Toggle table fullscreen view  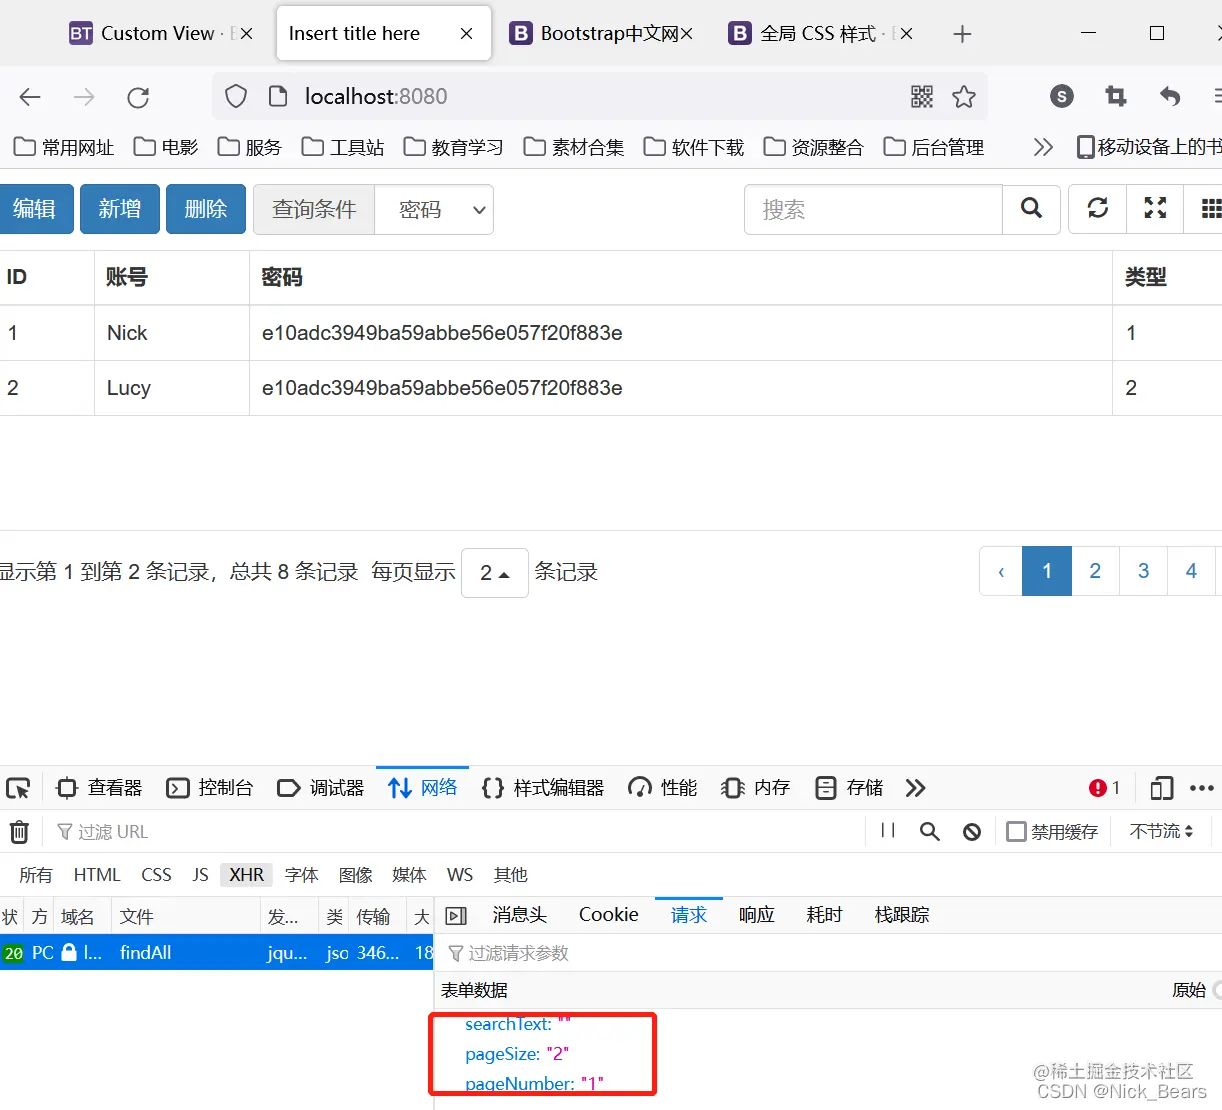1155,209
